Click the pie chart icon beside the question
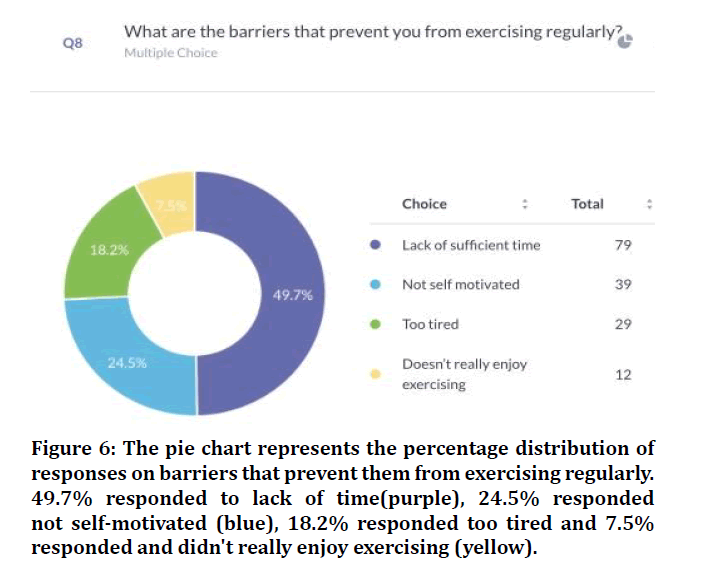 pyautogui.click(x=626, y=42)
